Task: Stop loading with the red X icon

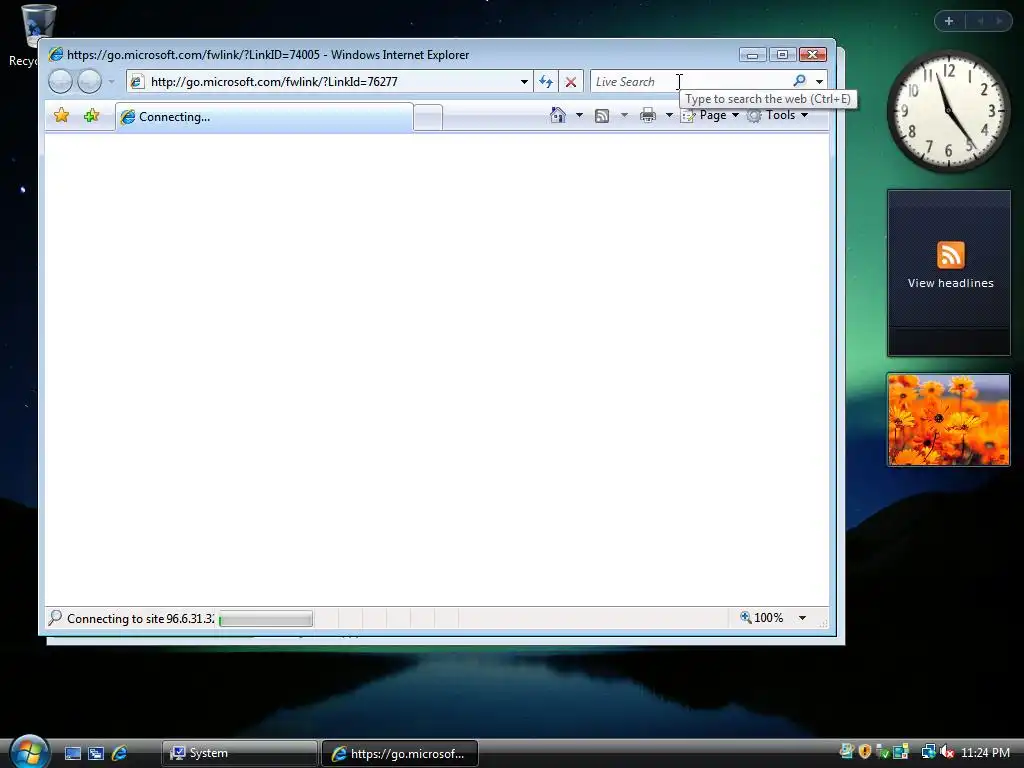Action: tap(571, 82)
